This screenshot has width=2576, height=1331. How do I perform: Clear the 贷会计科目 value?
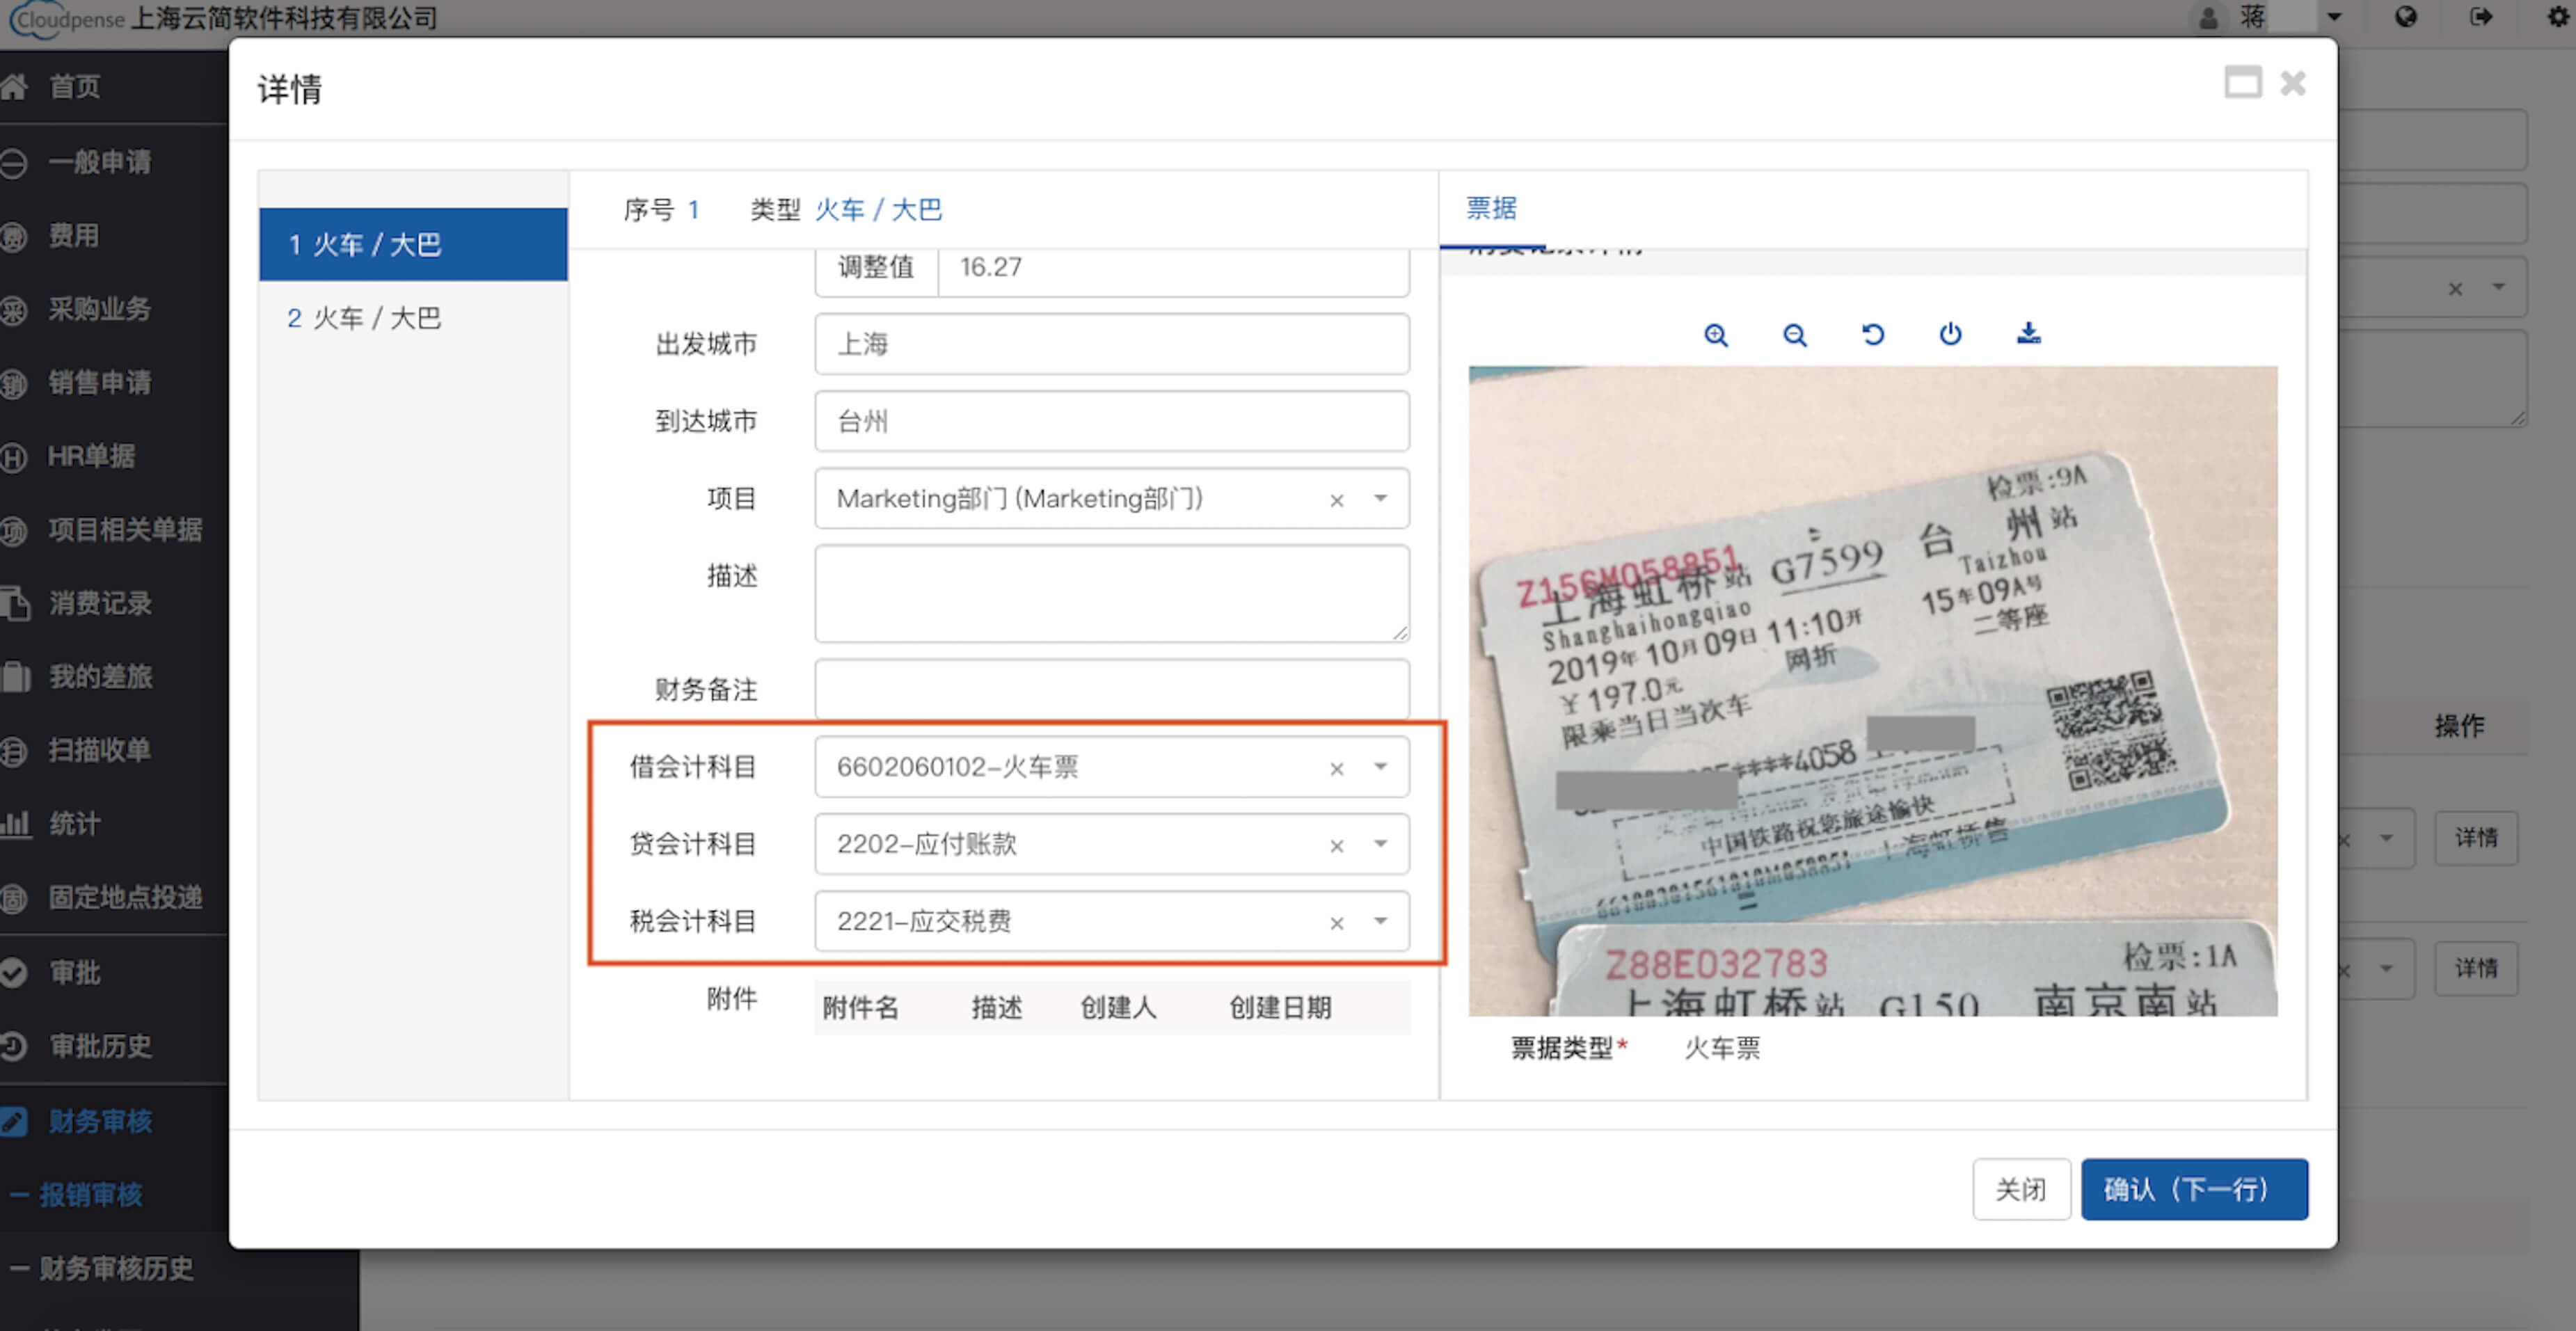tap(1336, 845)
